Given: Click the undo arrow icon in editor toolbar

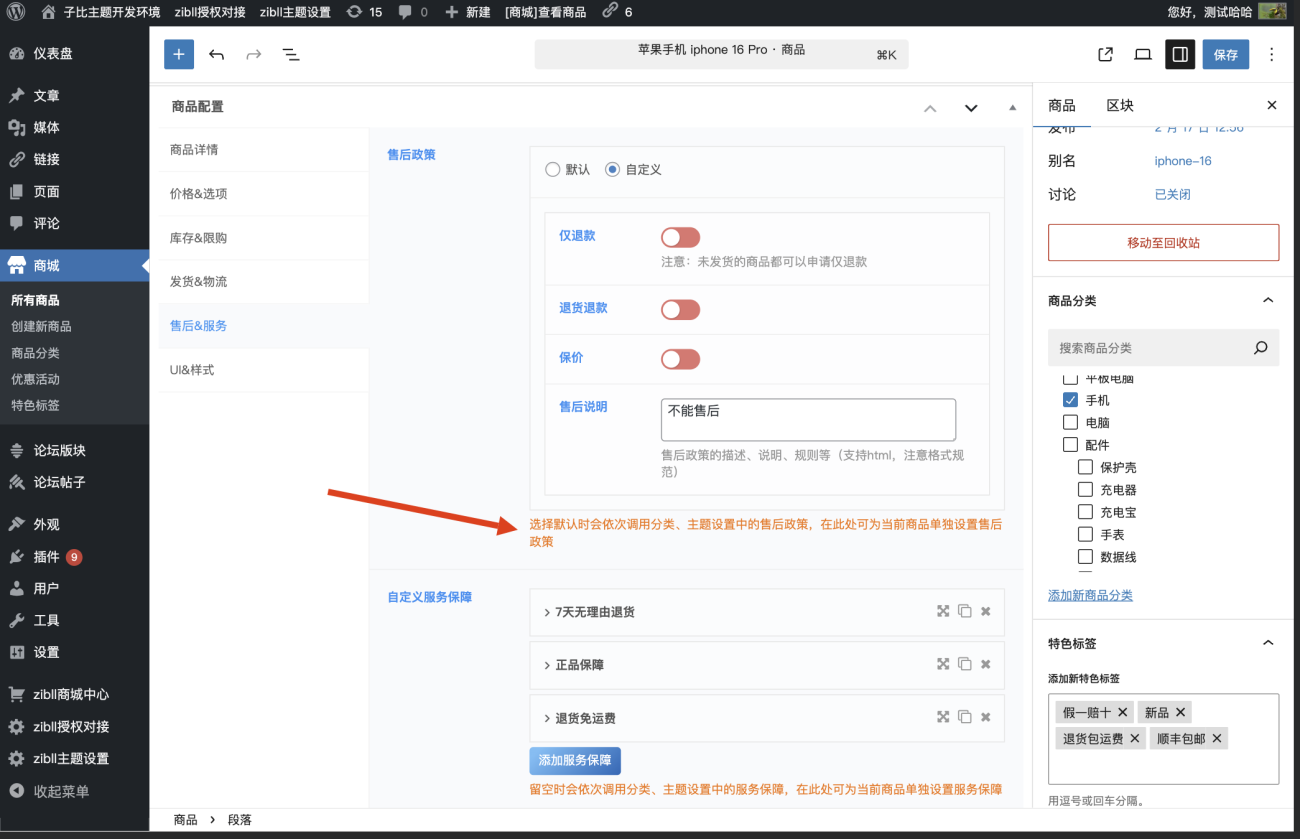Looking at the screenshot, I should click(x=217, y=54).
